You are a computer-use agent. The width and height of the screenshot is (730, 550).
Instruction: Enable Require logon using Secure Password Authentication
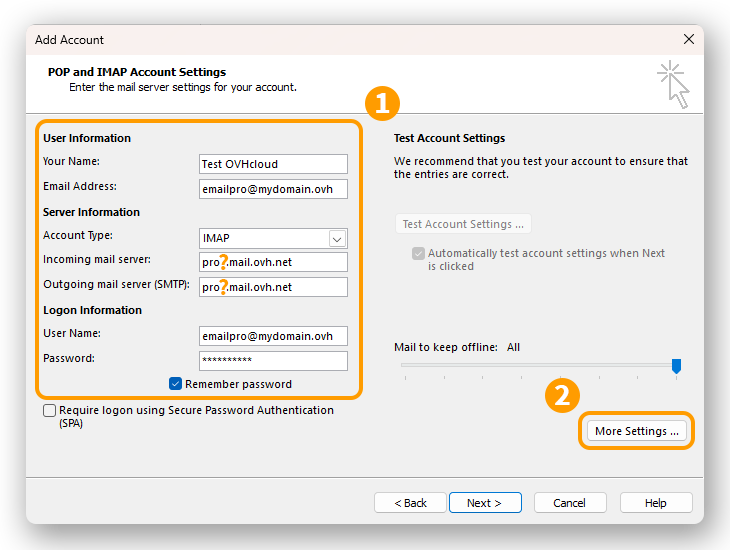[x=49, y=411]
